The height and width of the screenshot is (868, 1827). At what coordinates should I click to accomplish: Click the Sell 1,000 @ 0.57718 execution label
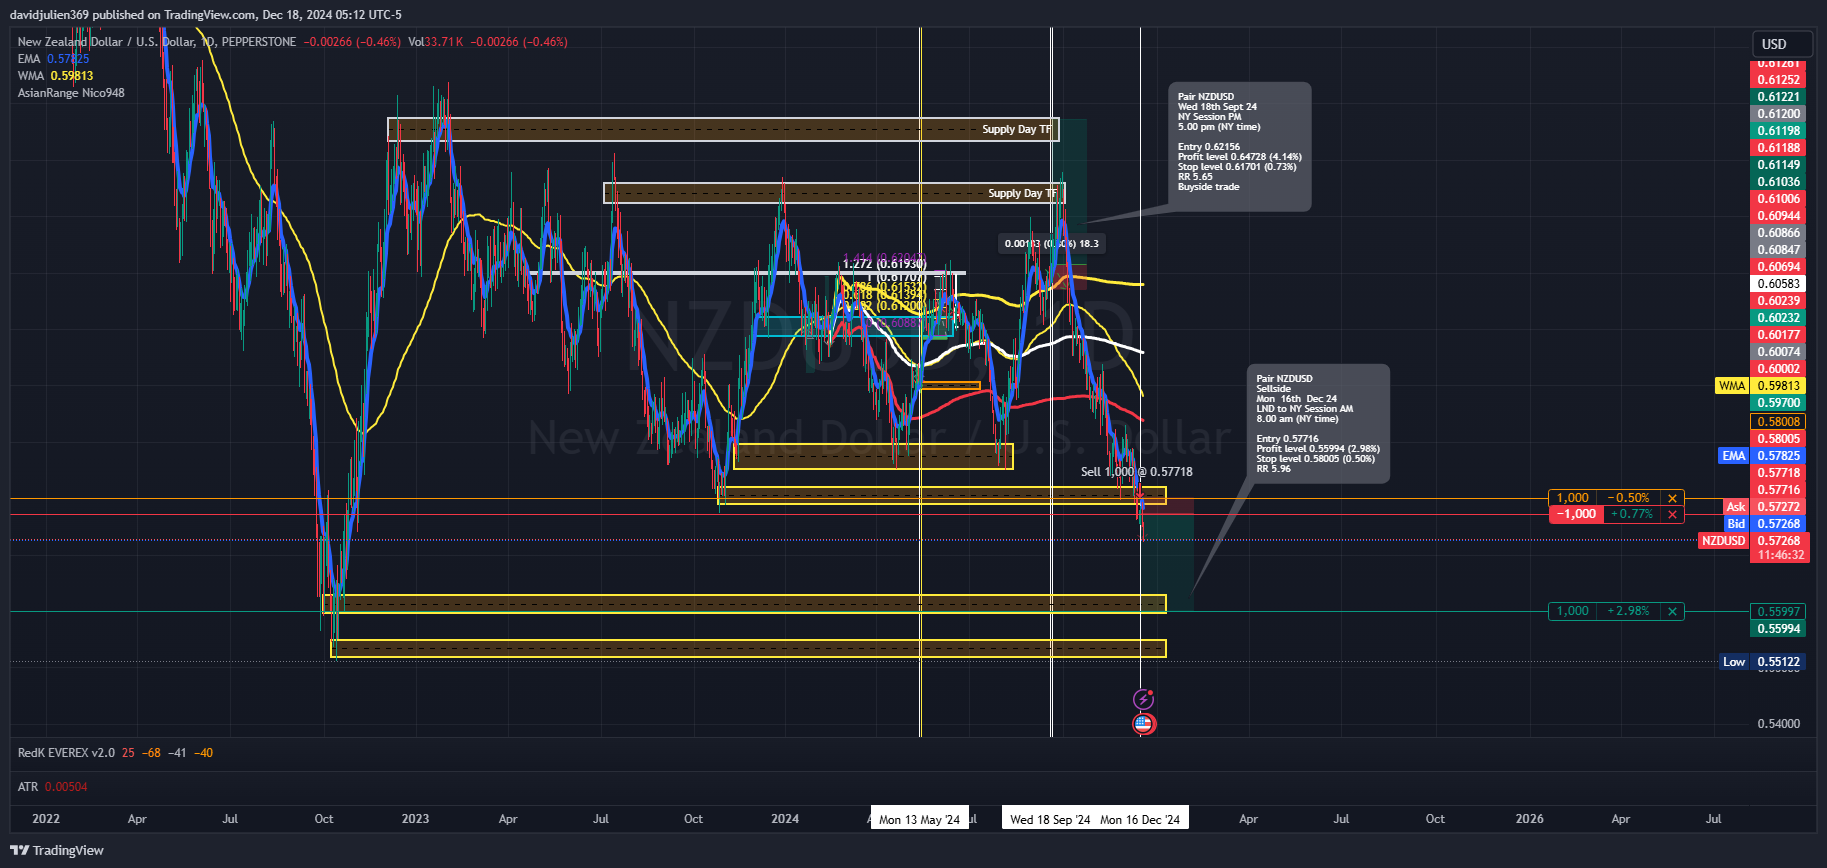[x=1137, y=472]
